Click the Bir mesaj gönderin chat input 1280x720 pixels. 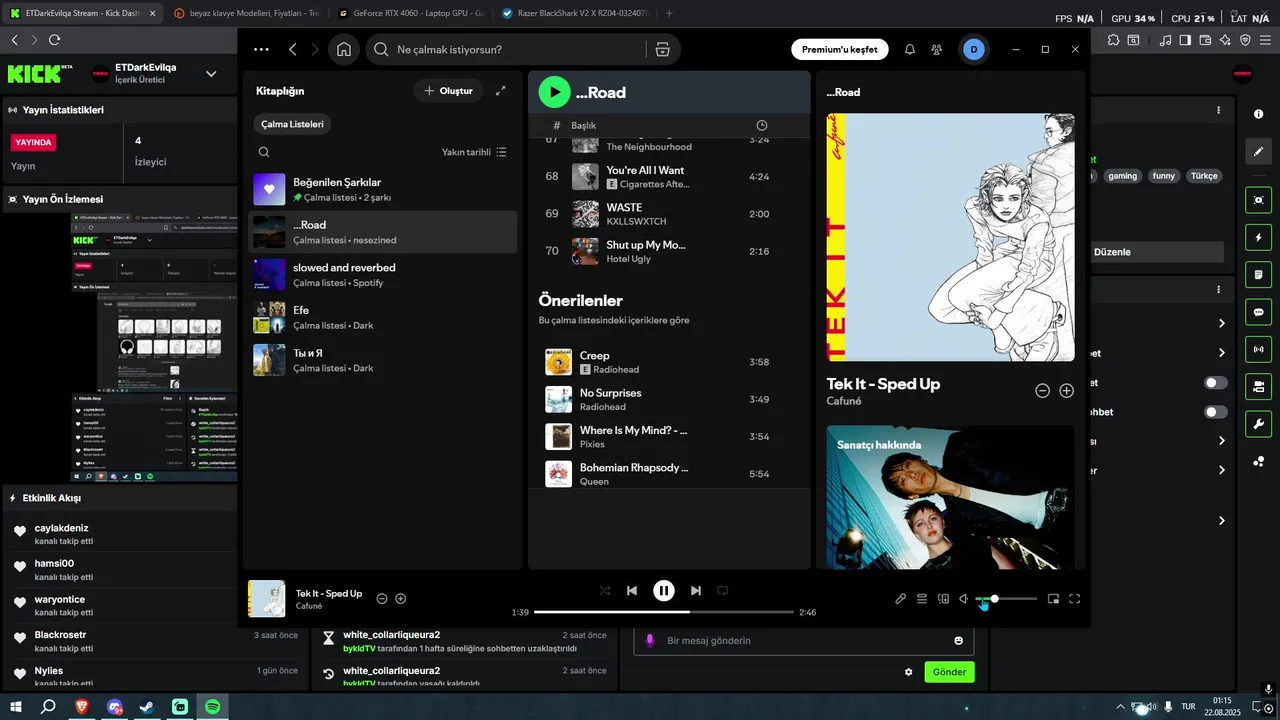(804, 640)
